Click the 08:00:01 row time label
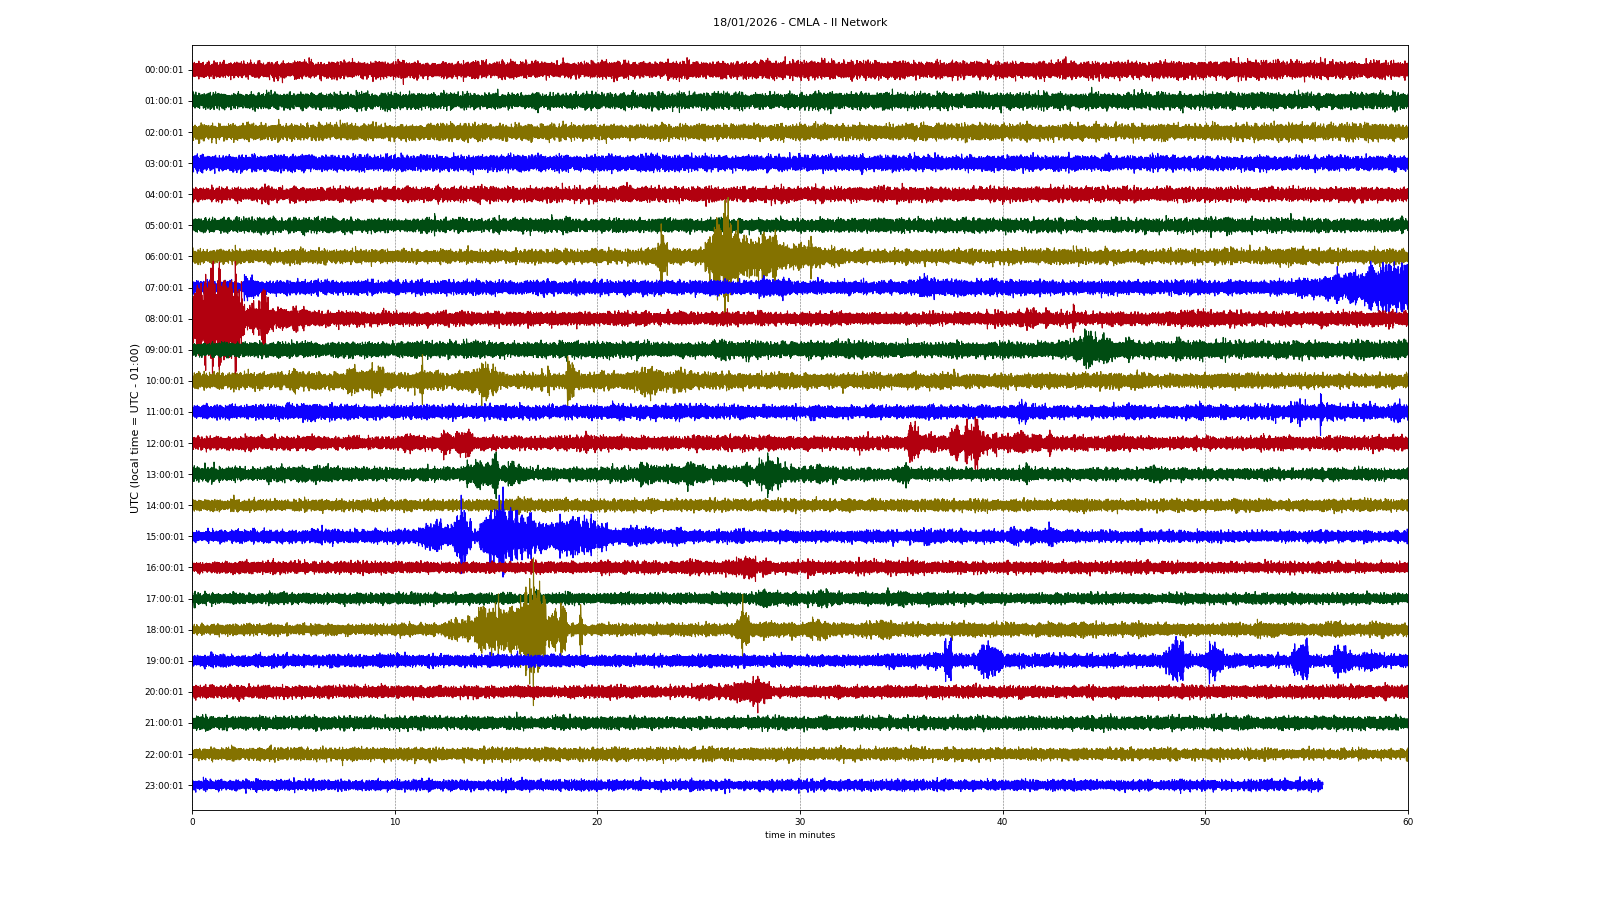The width and height of the screenshot is (1600, 900). pyautogui.click(x=164, y=319)
